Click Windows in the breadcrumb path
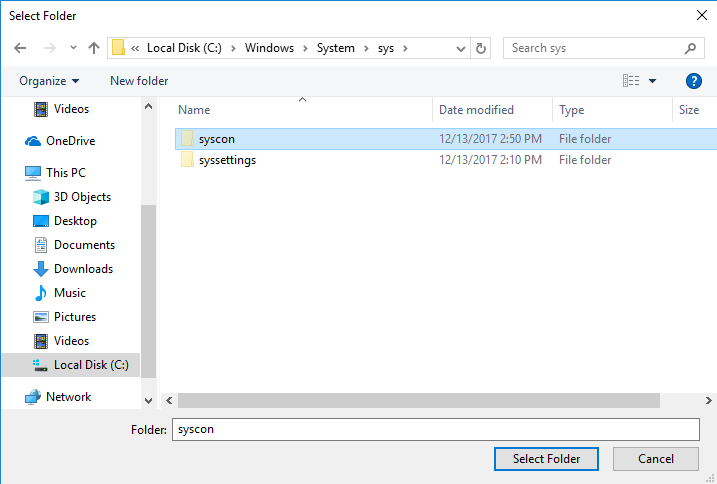This screenshot has width=717, height=484. point(269,48)
